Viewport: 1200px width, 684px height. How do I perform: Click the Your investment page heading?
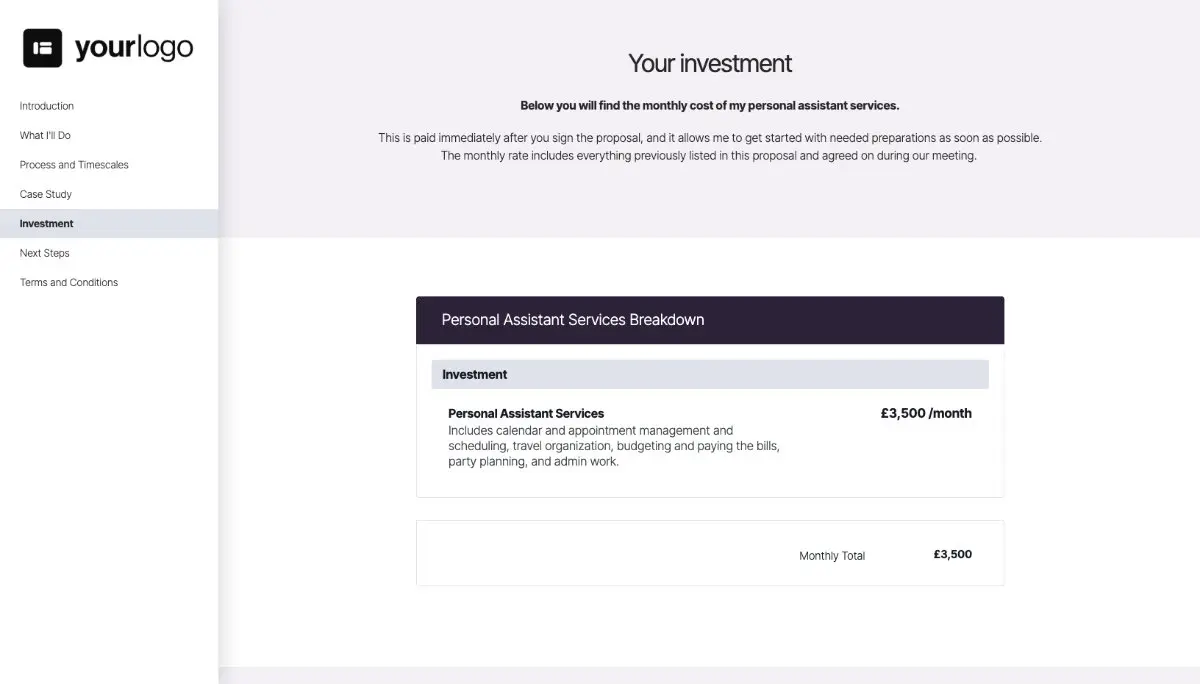(x=709, y=63)
